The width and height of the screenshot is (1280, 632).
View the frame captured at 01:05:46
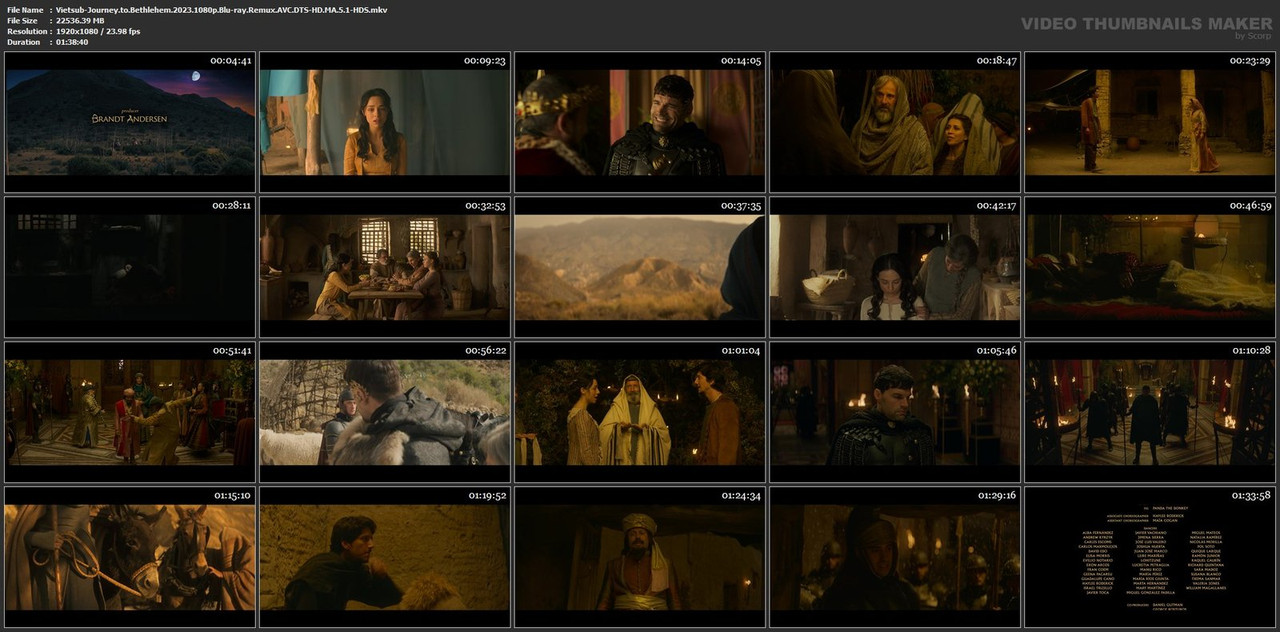(x=895, y=412)
